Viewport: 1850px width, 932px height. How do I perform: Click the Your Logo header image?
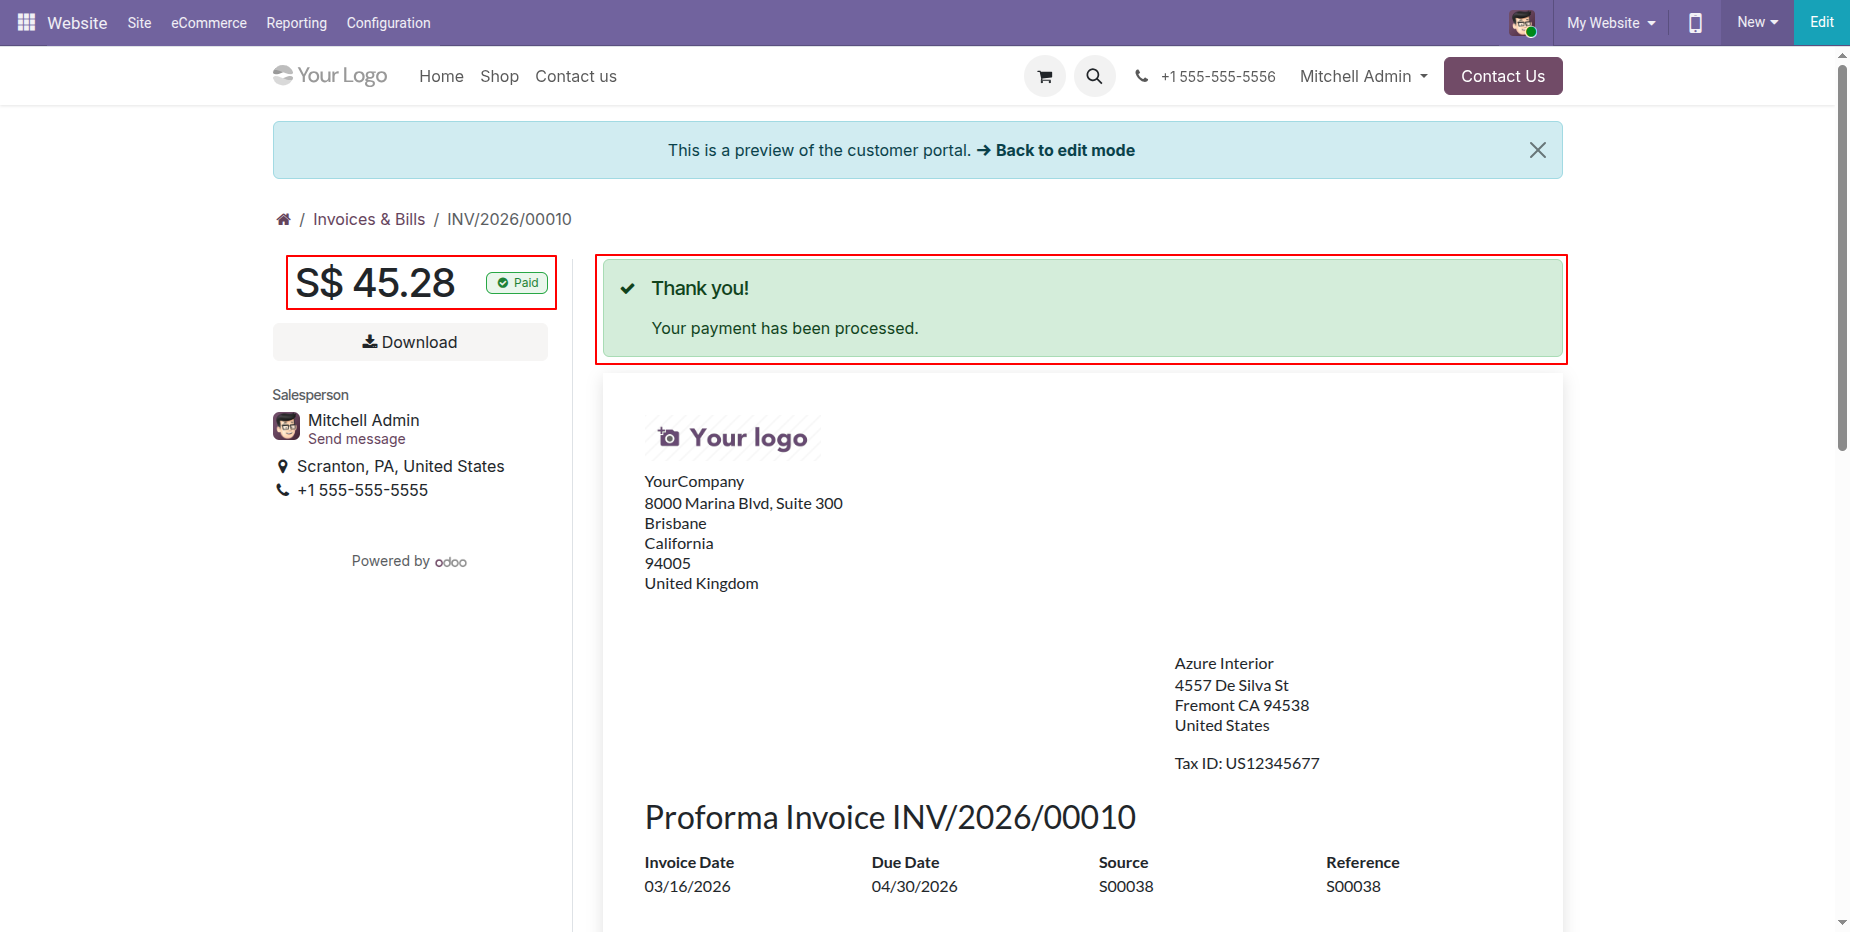coord(330,76)
